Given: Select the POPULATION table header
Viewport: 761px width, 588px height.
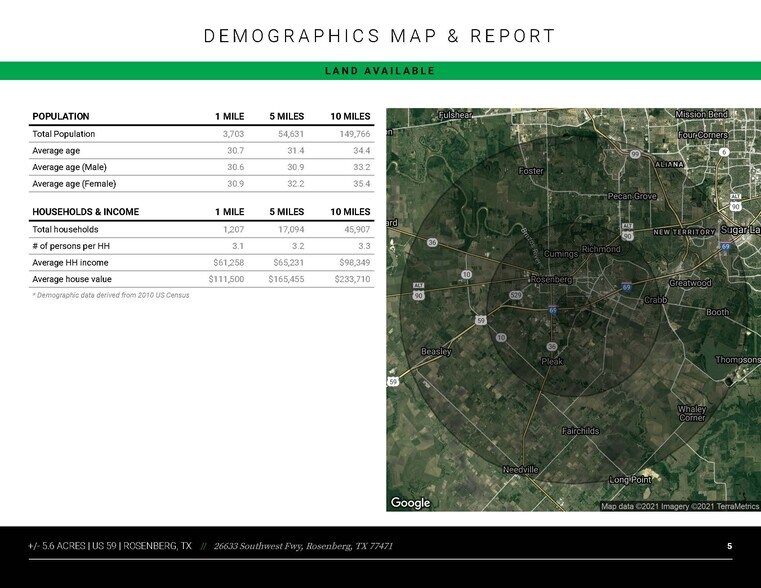Looking at the screenshot, I should point(61,116).
